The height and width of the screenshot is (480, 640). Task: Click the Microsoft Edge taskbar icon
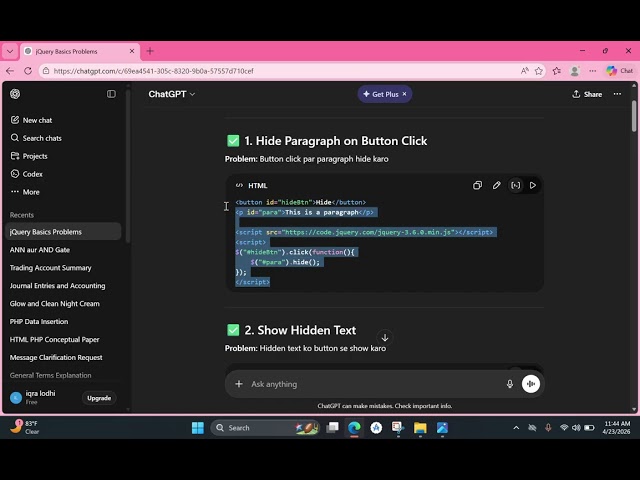[x=354, y=428]
